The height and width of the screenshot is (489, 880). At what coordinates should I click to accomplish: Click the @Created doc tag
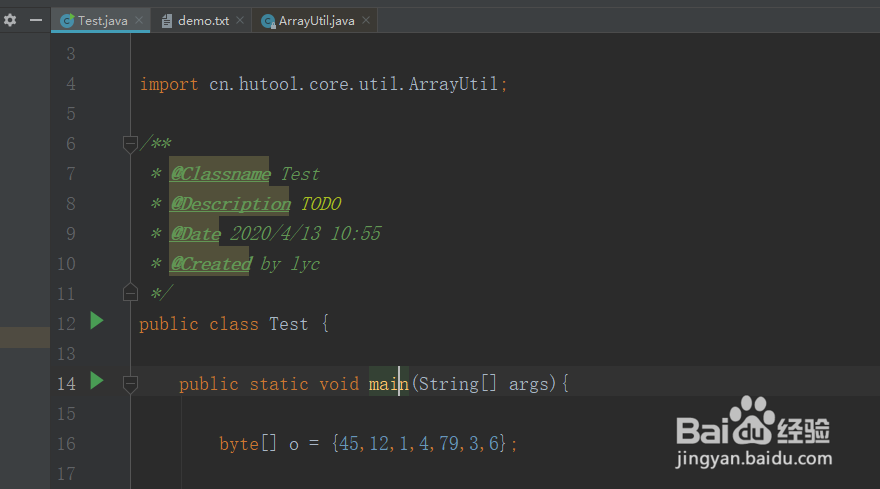(210, 264)
